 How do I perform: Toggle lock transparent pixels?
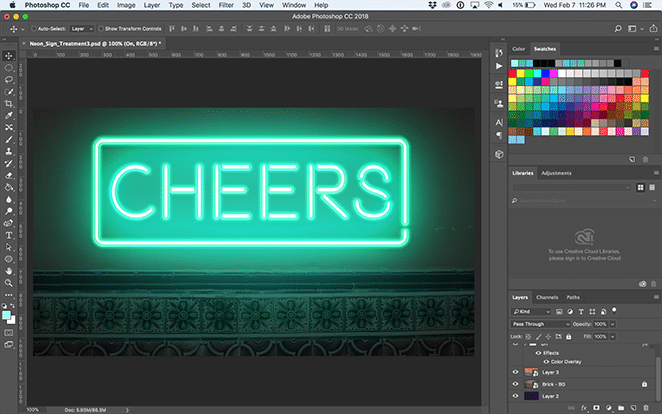tap(528, 336)
